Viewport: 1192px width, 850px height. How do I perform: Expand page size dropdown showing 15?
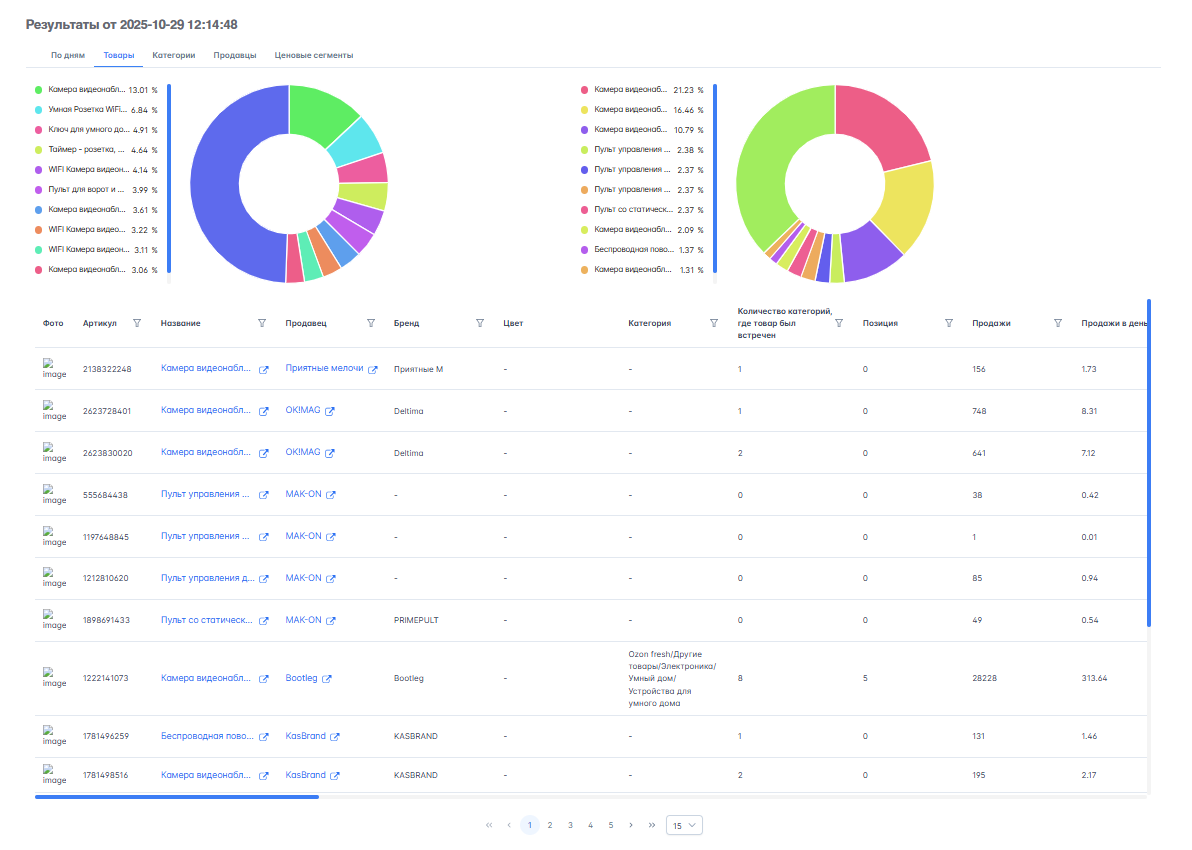(x=684, y=825)
